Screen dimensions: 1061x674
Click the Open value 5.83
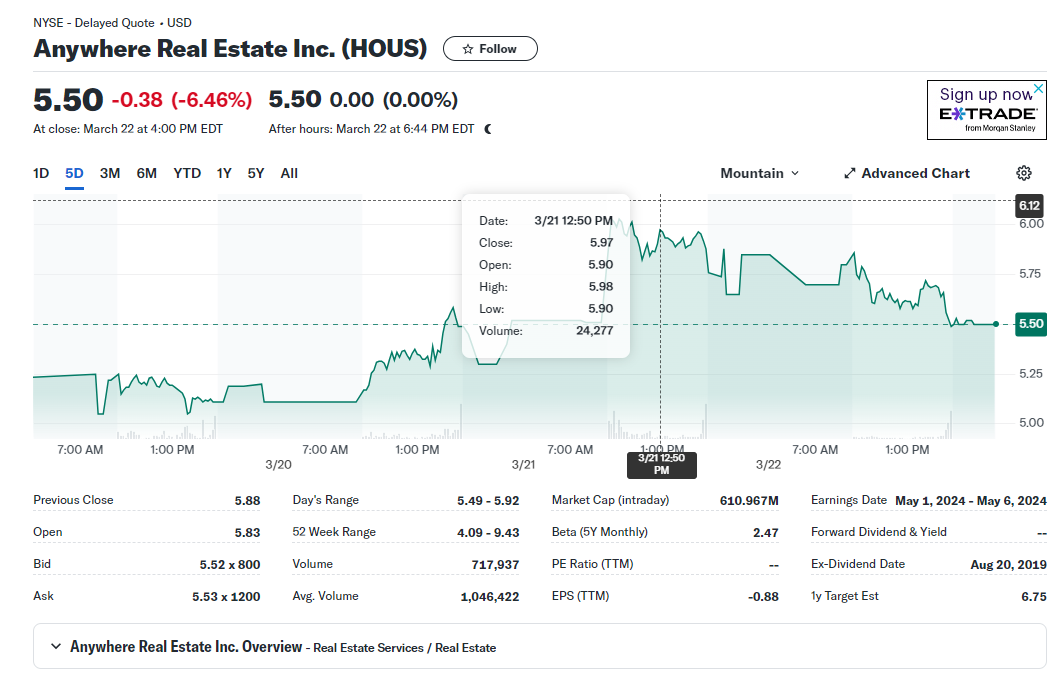pyautogui.click(x=247, y=533)
